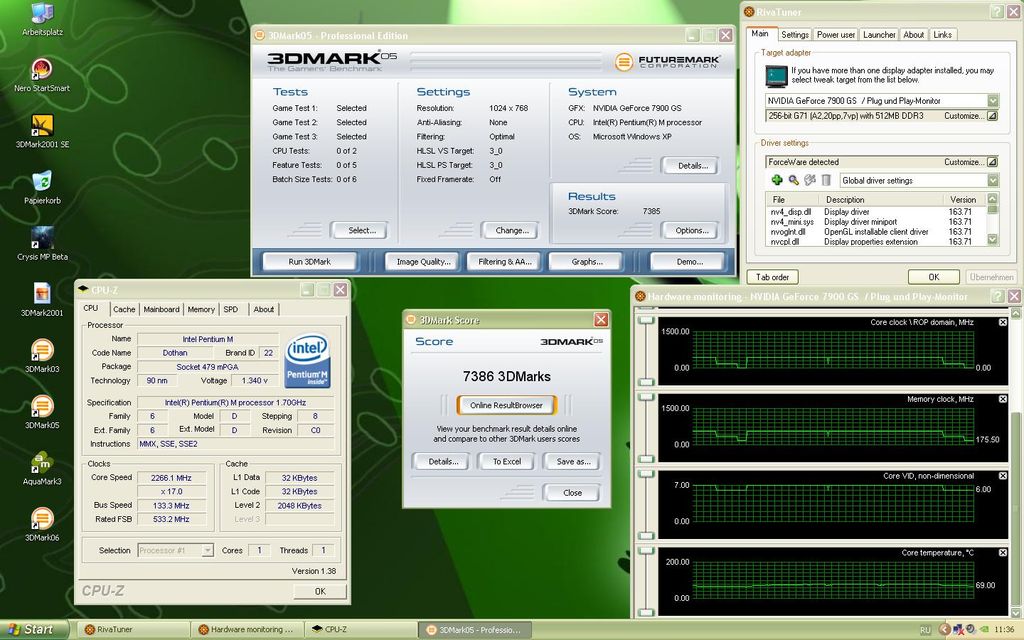
Task: Click OK in the CPU-Z window
Action: (320, 591)
